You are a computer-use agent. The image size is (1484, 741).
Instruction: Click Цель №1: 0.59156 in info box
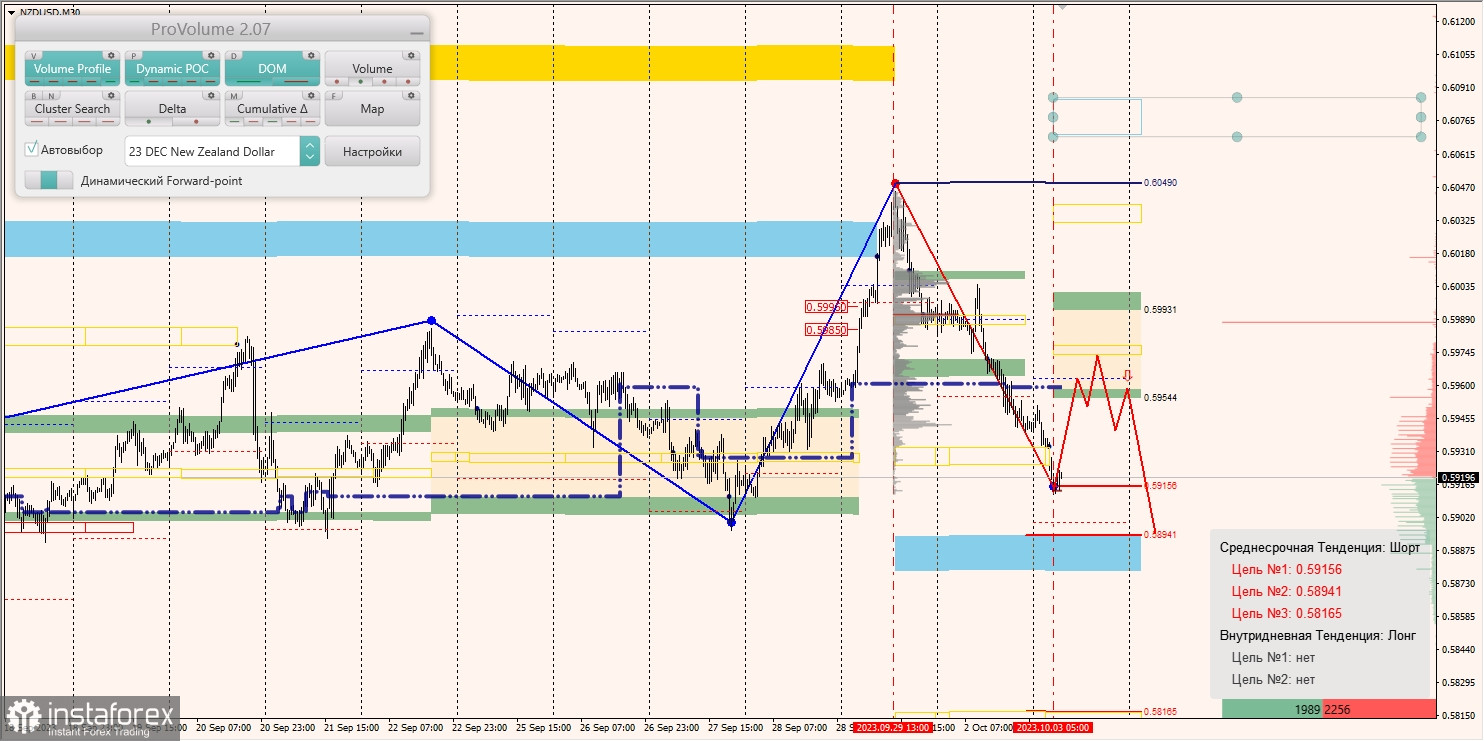[1287, 569]
